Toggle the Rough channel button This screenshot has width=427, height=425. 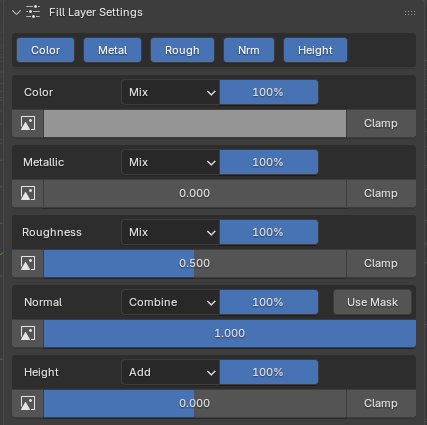click(x=182, y=50)
